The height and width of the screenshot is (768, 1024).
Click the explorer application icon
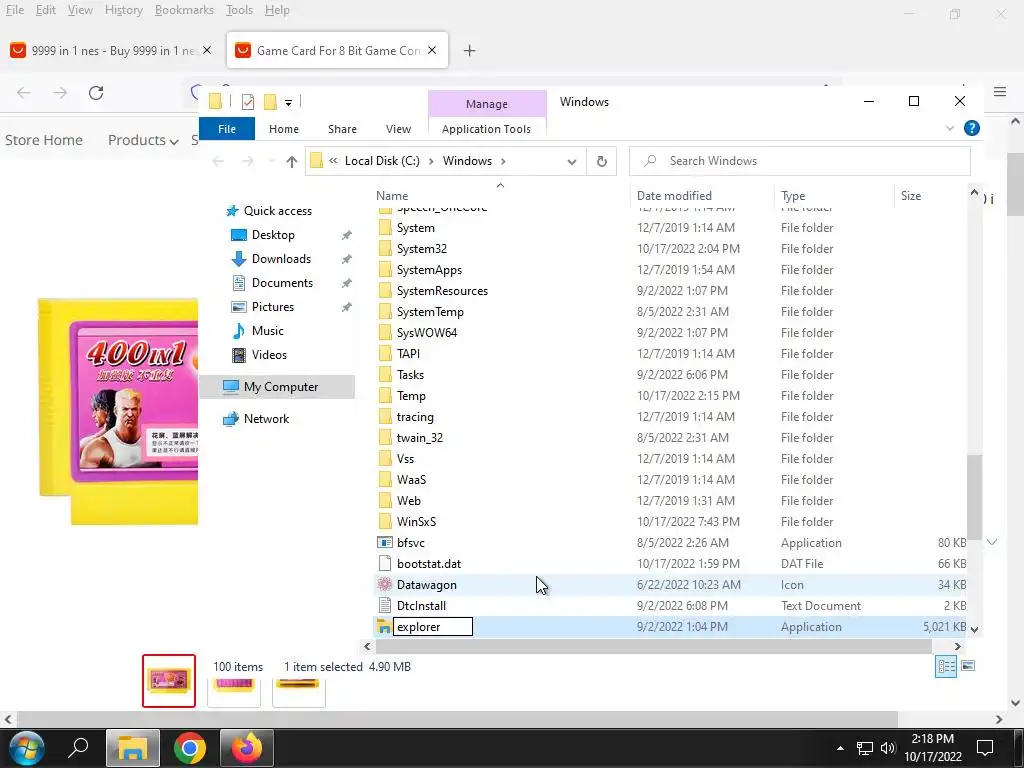[383, 627]
